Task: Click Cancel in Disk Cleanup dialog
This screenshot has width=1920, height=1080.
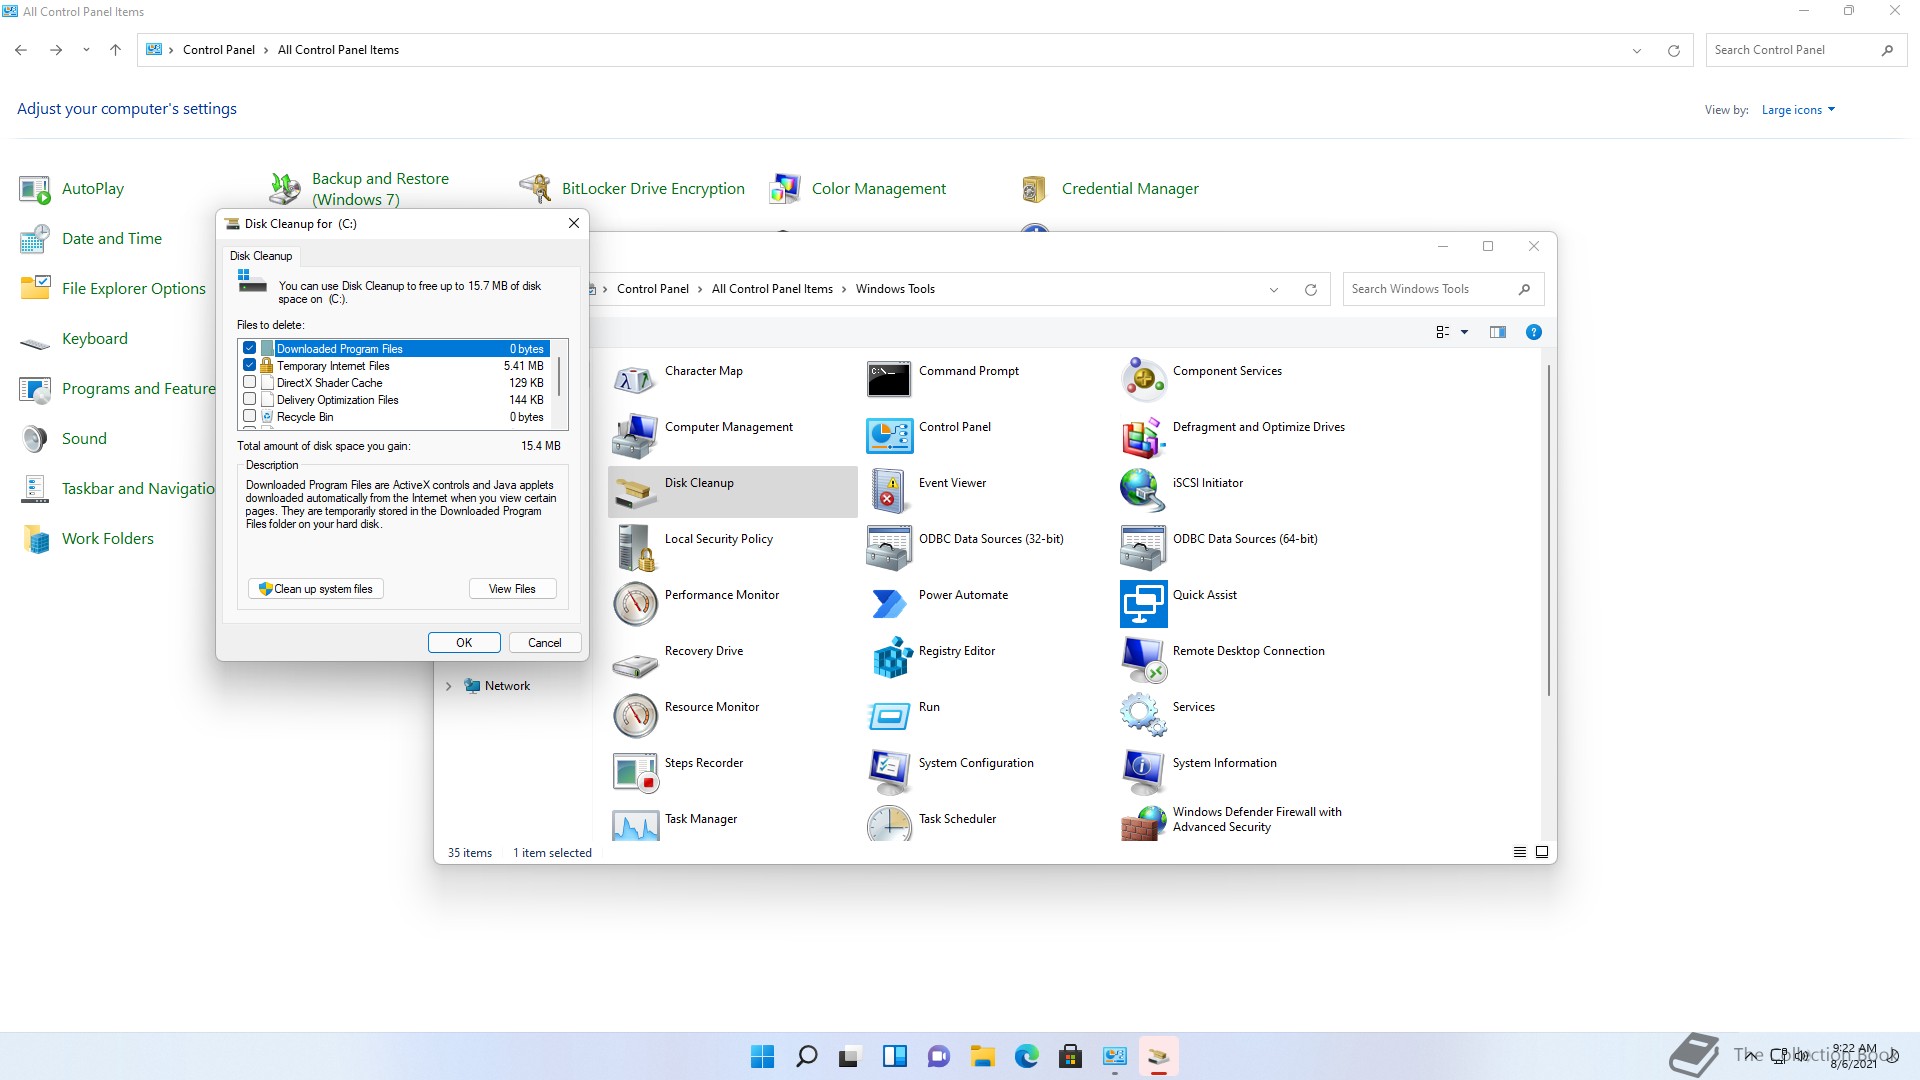Action: tap(545, 643)
